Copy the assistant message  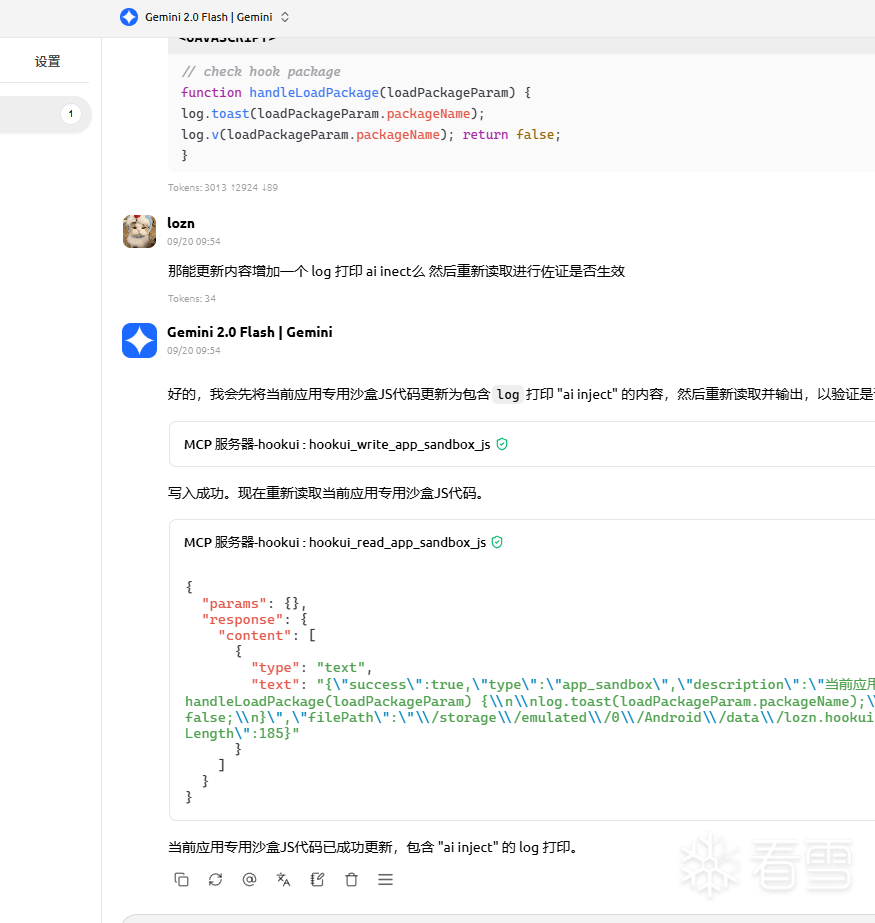point(181,879)
